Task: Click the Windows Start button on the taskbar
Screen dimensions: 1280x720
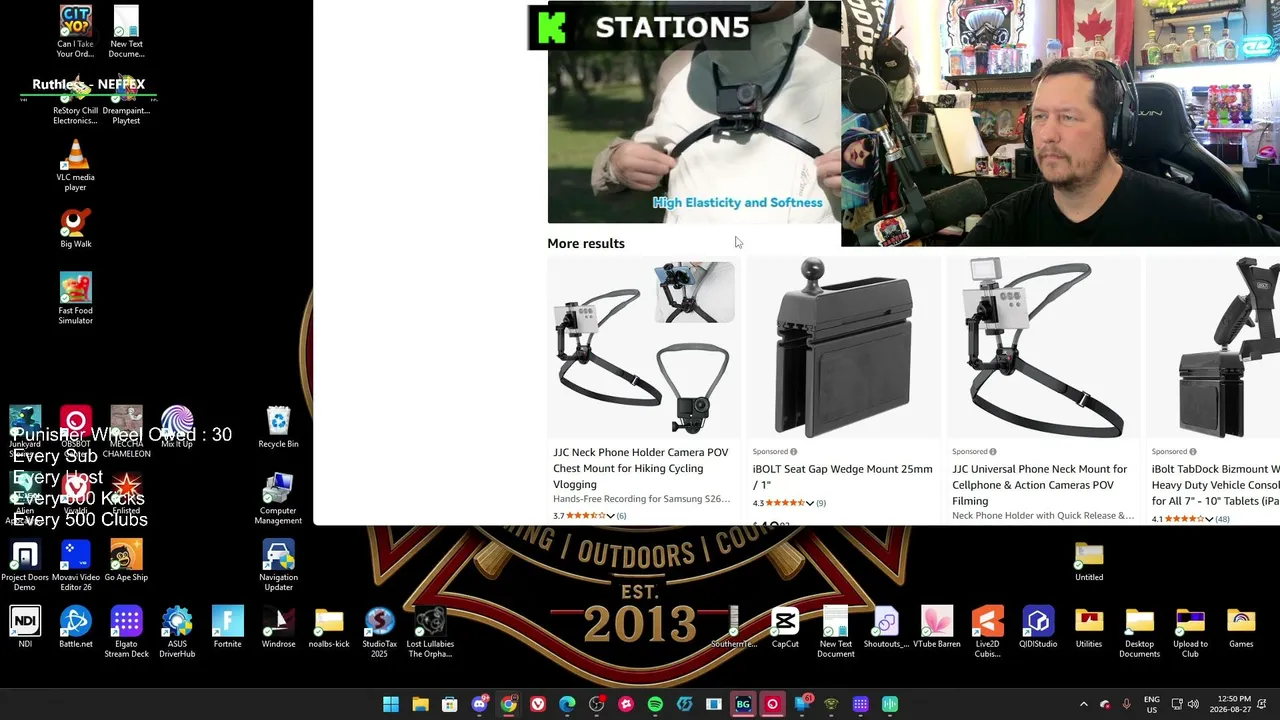Action: [391, 704]
